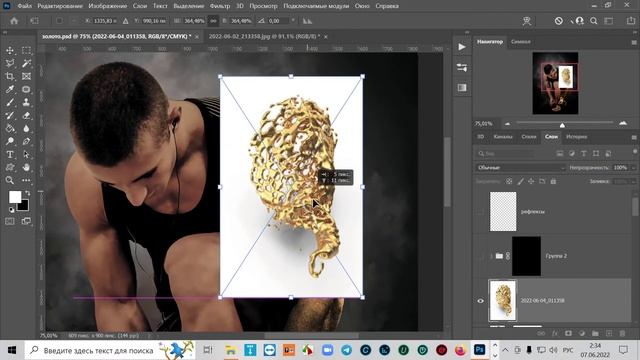Click Navigator zoom slider handle
The width and height of the screenshot is (640, 360).
pos(562,125)
